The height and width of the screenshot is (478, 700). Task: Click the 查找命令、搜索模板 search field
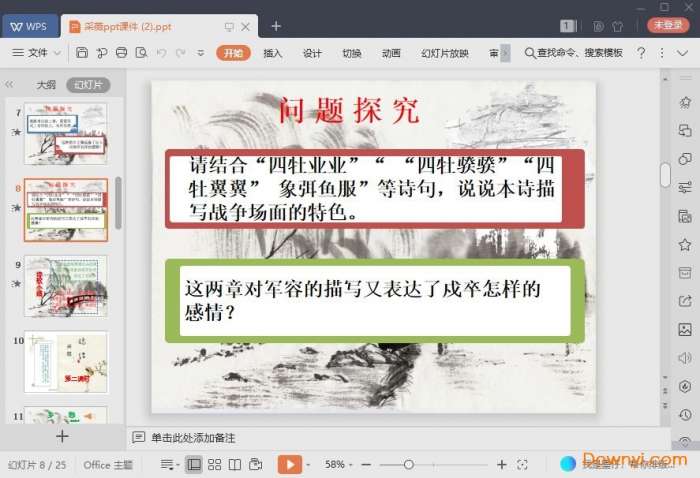[574, 53]
